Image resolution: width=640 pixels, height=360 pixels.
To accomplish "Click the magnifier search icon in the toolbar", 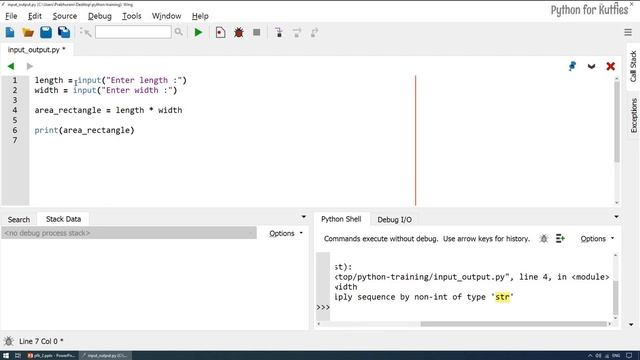I will pos(178,32).
